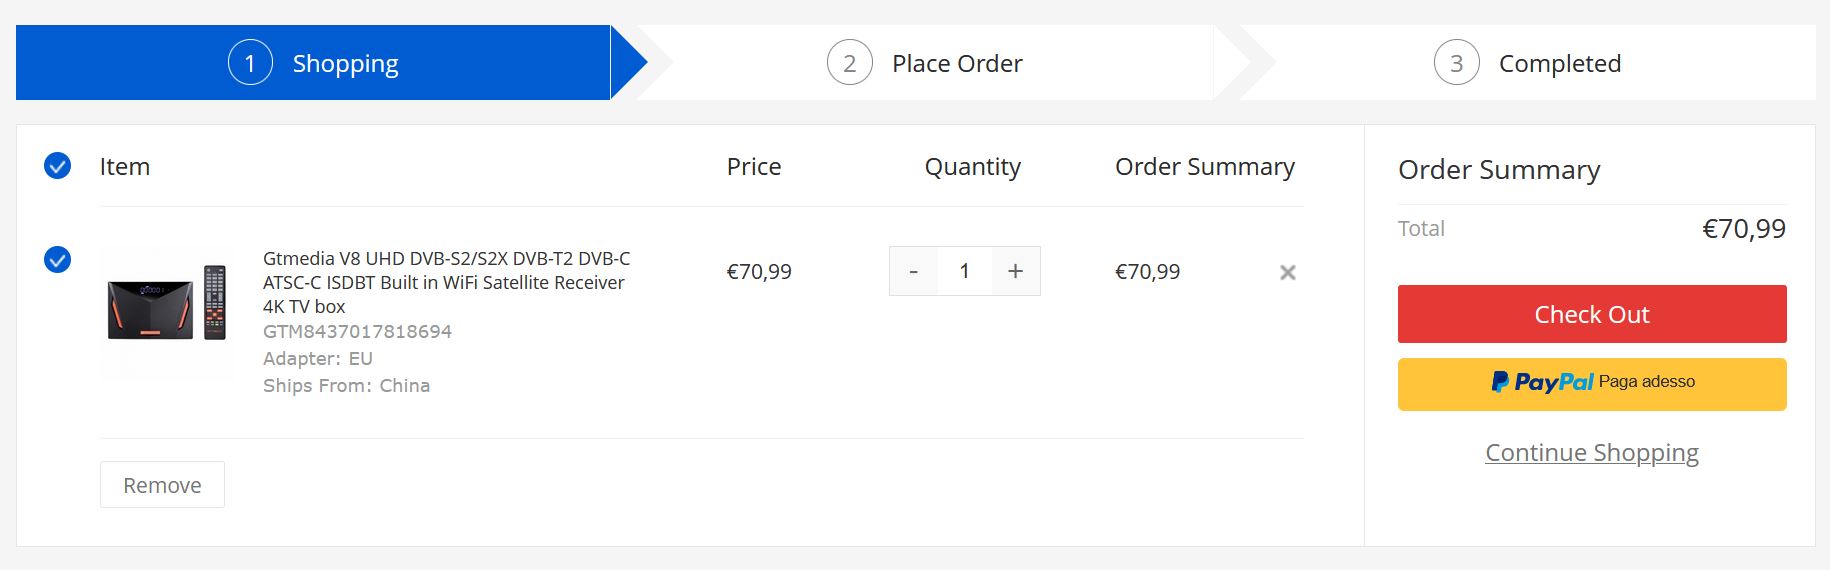1830x570 pixels.
Task: Click the product SKU GTM8437017818694
Action: 357,331
